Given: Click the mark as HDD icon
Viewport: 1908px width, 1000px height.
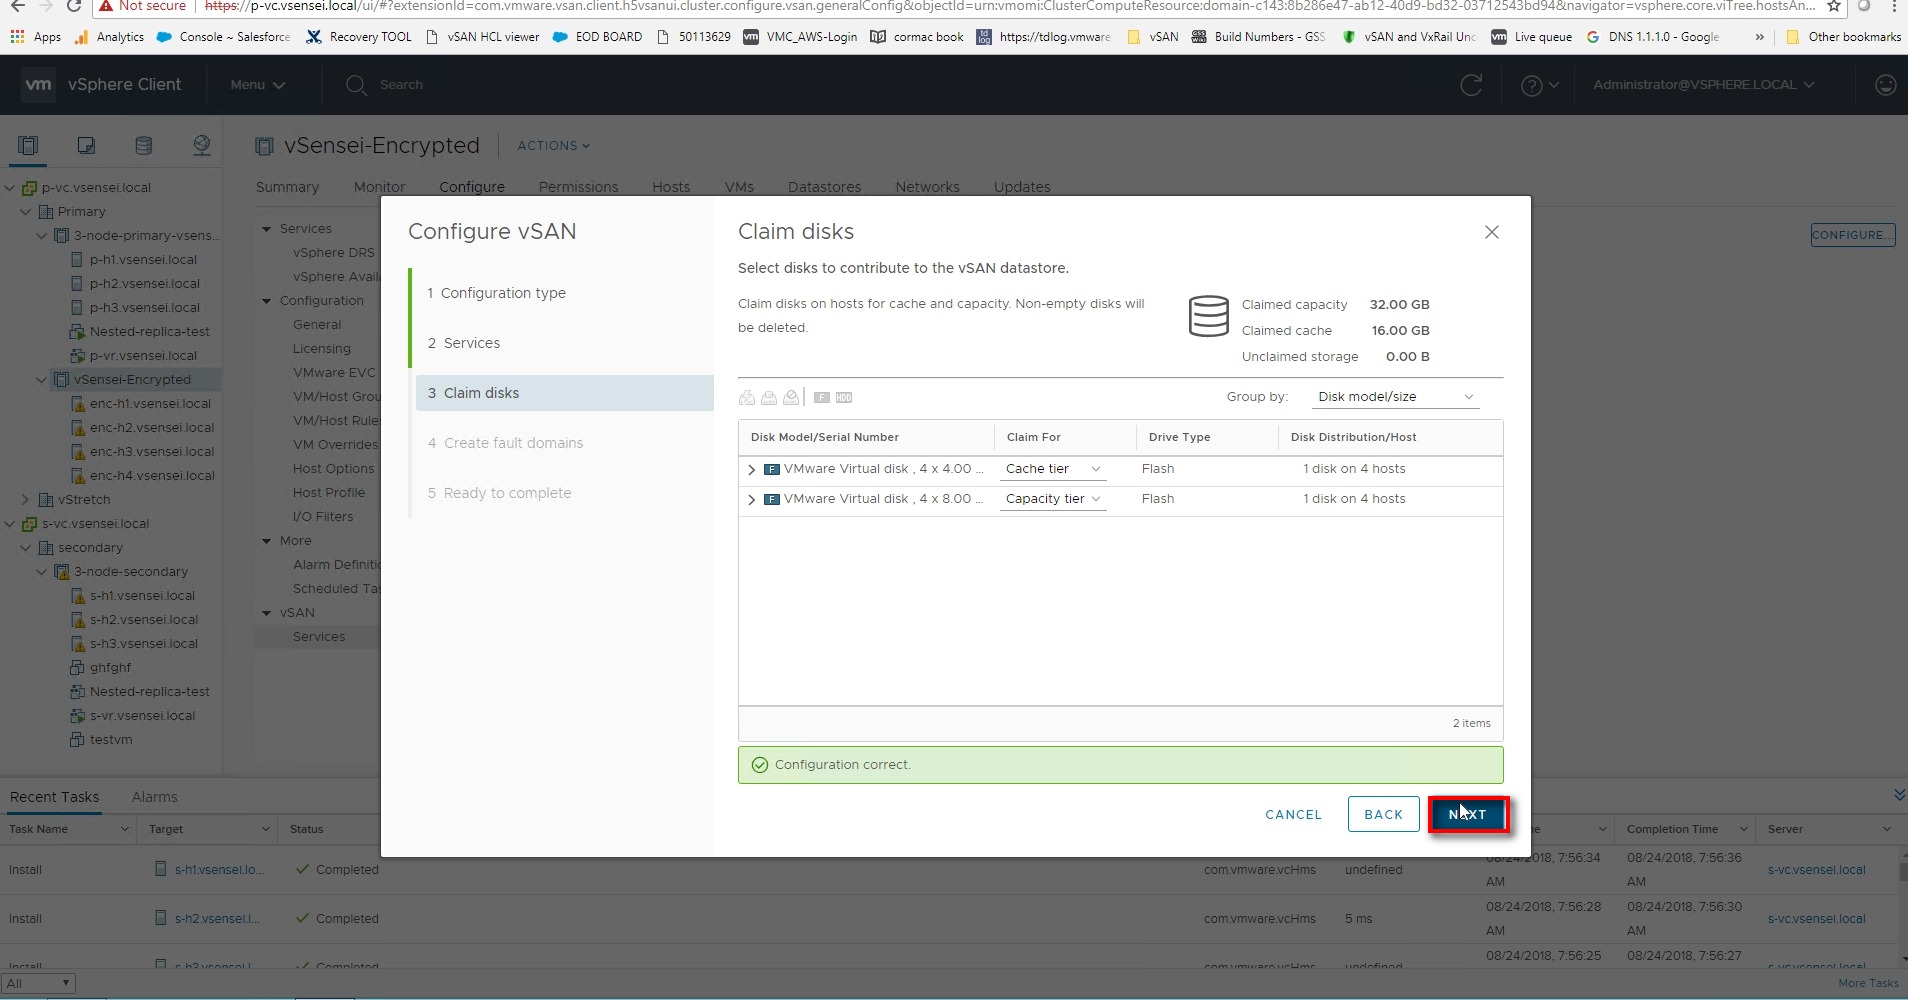Looking at the screenshot, I should click(x=844, y=398).
